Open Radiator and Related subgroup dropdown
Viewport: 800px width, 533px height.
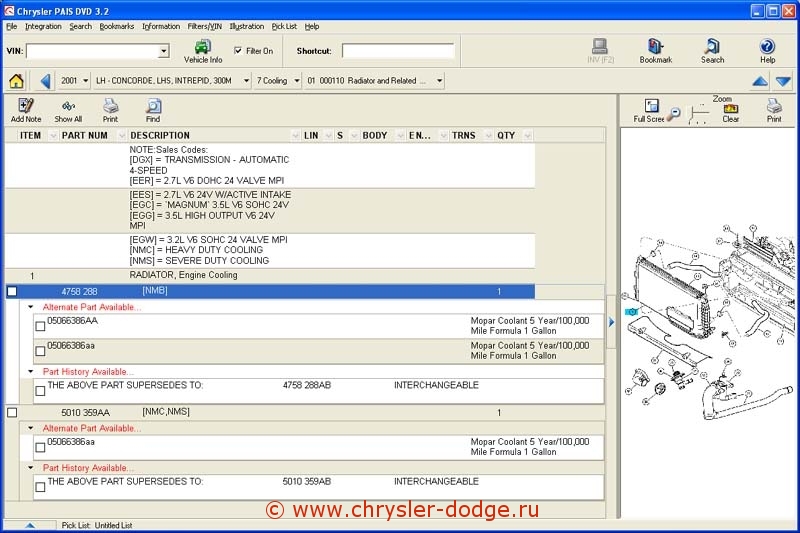439,81
